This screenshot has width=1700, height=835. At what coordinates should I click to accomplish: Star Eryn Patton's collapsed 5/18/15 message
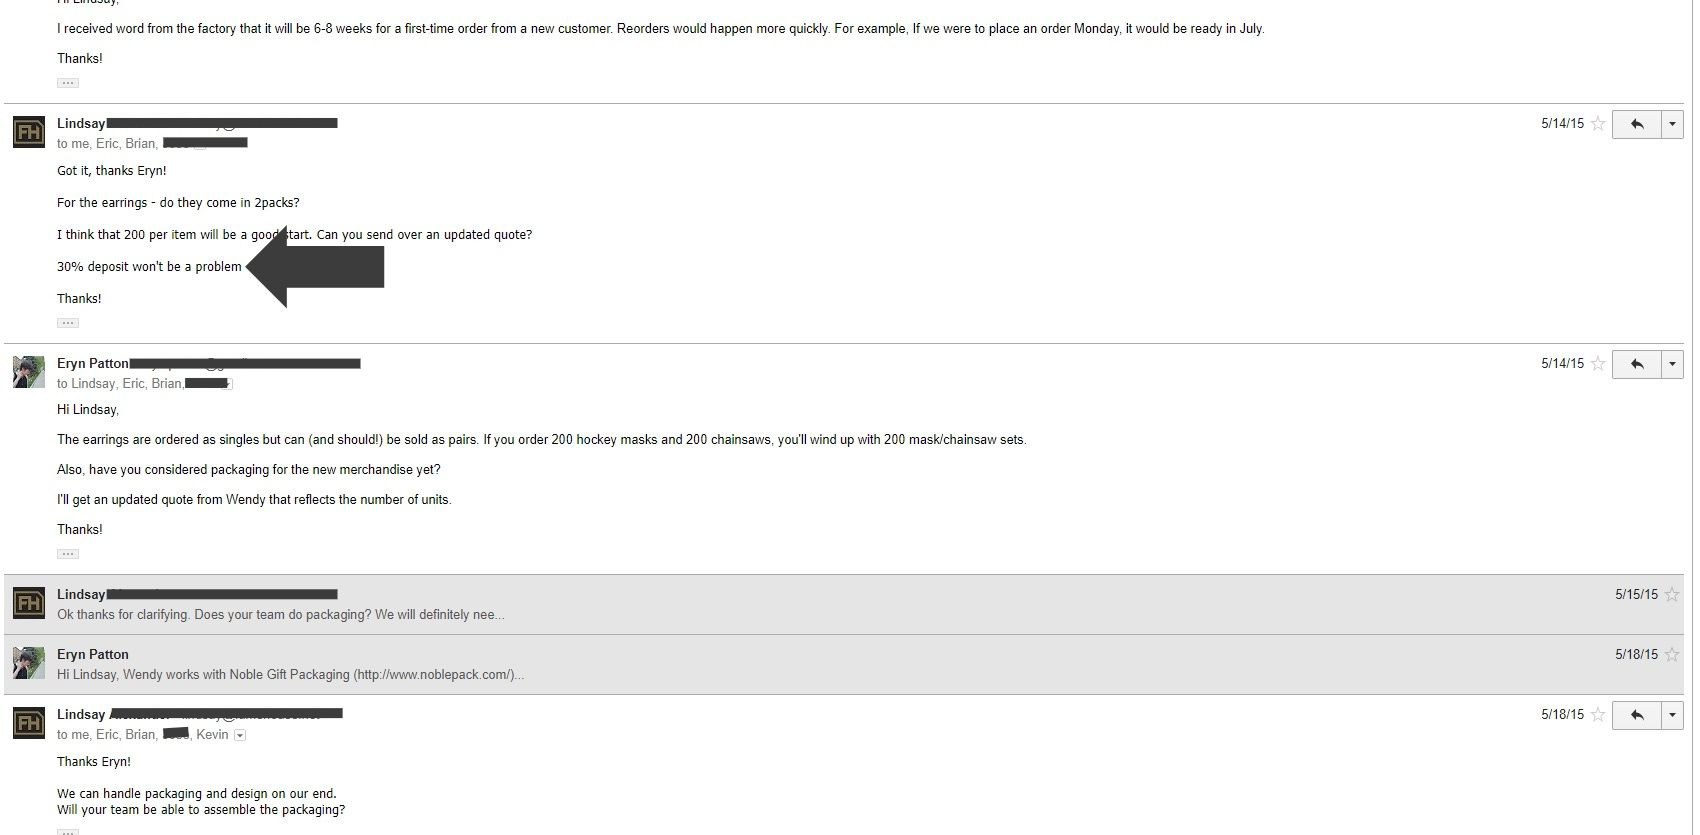[x=1671, y=654]
